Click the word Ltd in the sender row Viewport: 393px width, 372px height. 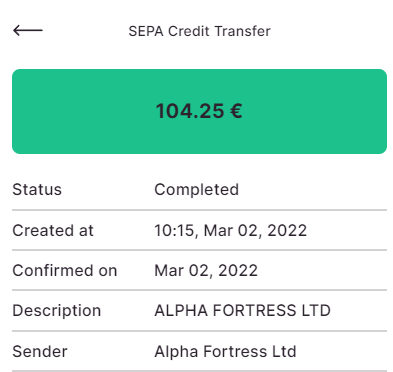pos(284,352)
